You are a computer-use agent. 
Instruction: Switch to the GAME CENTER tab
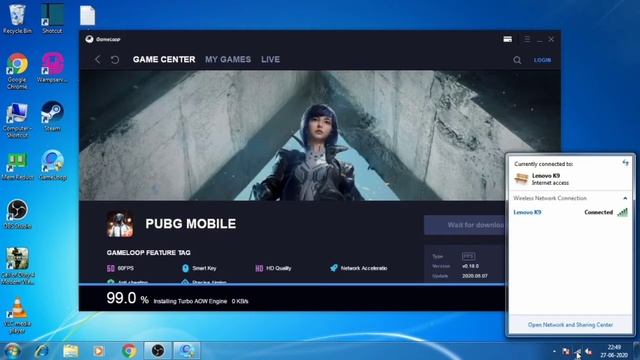(164, 60)
